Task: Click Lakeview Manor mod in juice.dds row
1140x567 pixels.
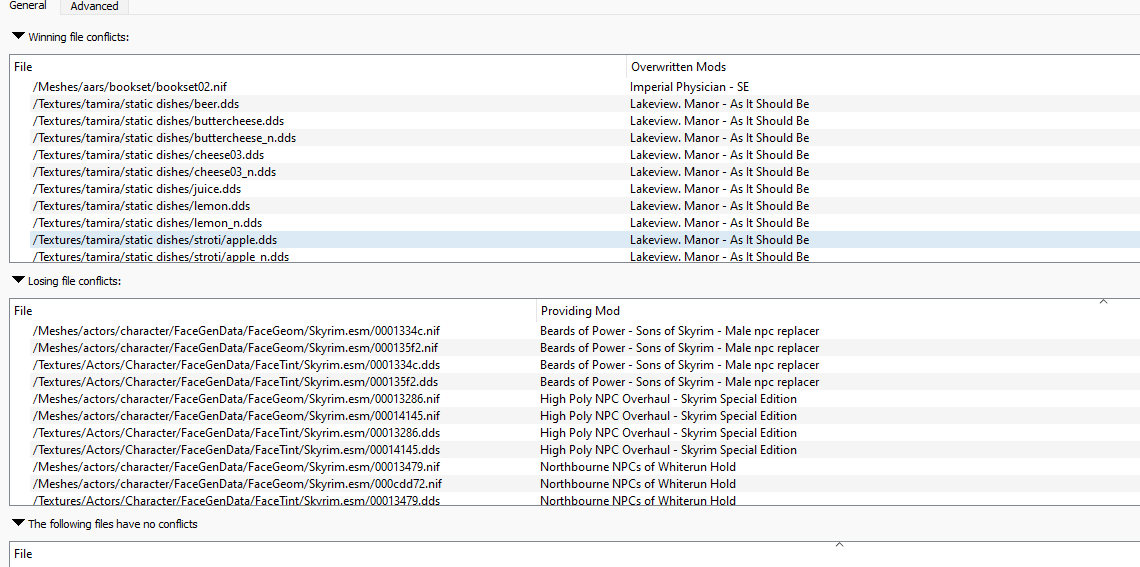Action: tap(719, 189)
